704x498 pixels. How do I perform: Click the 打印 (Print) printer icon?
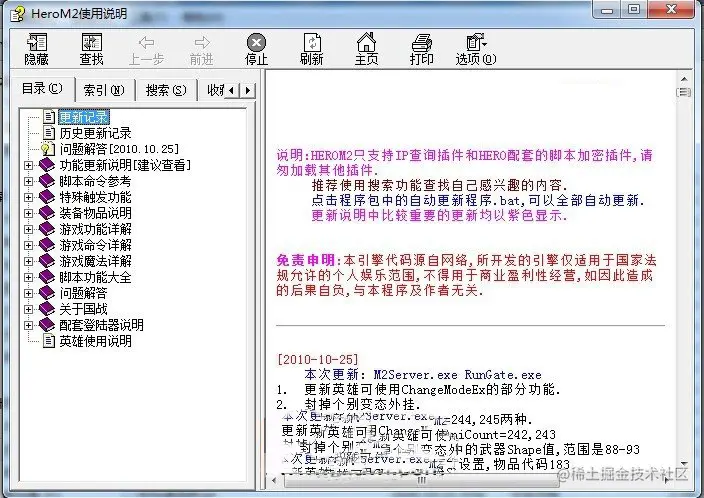[x=422, y=43]
